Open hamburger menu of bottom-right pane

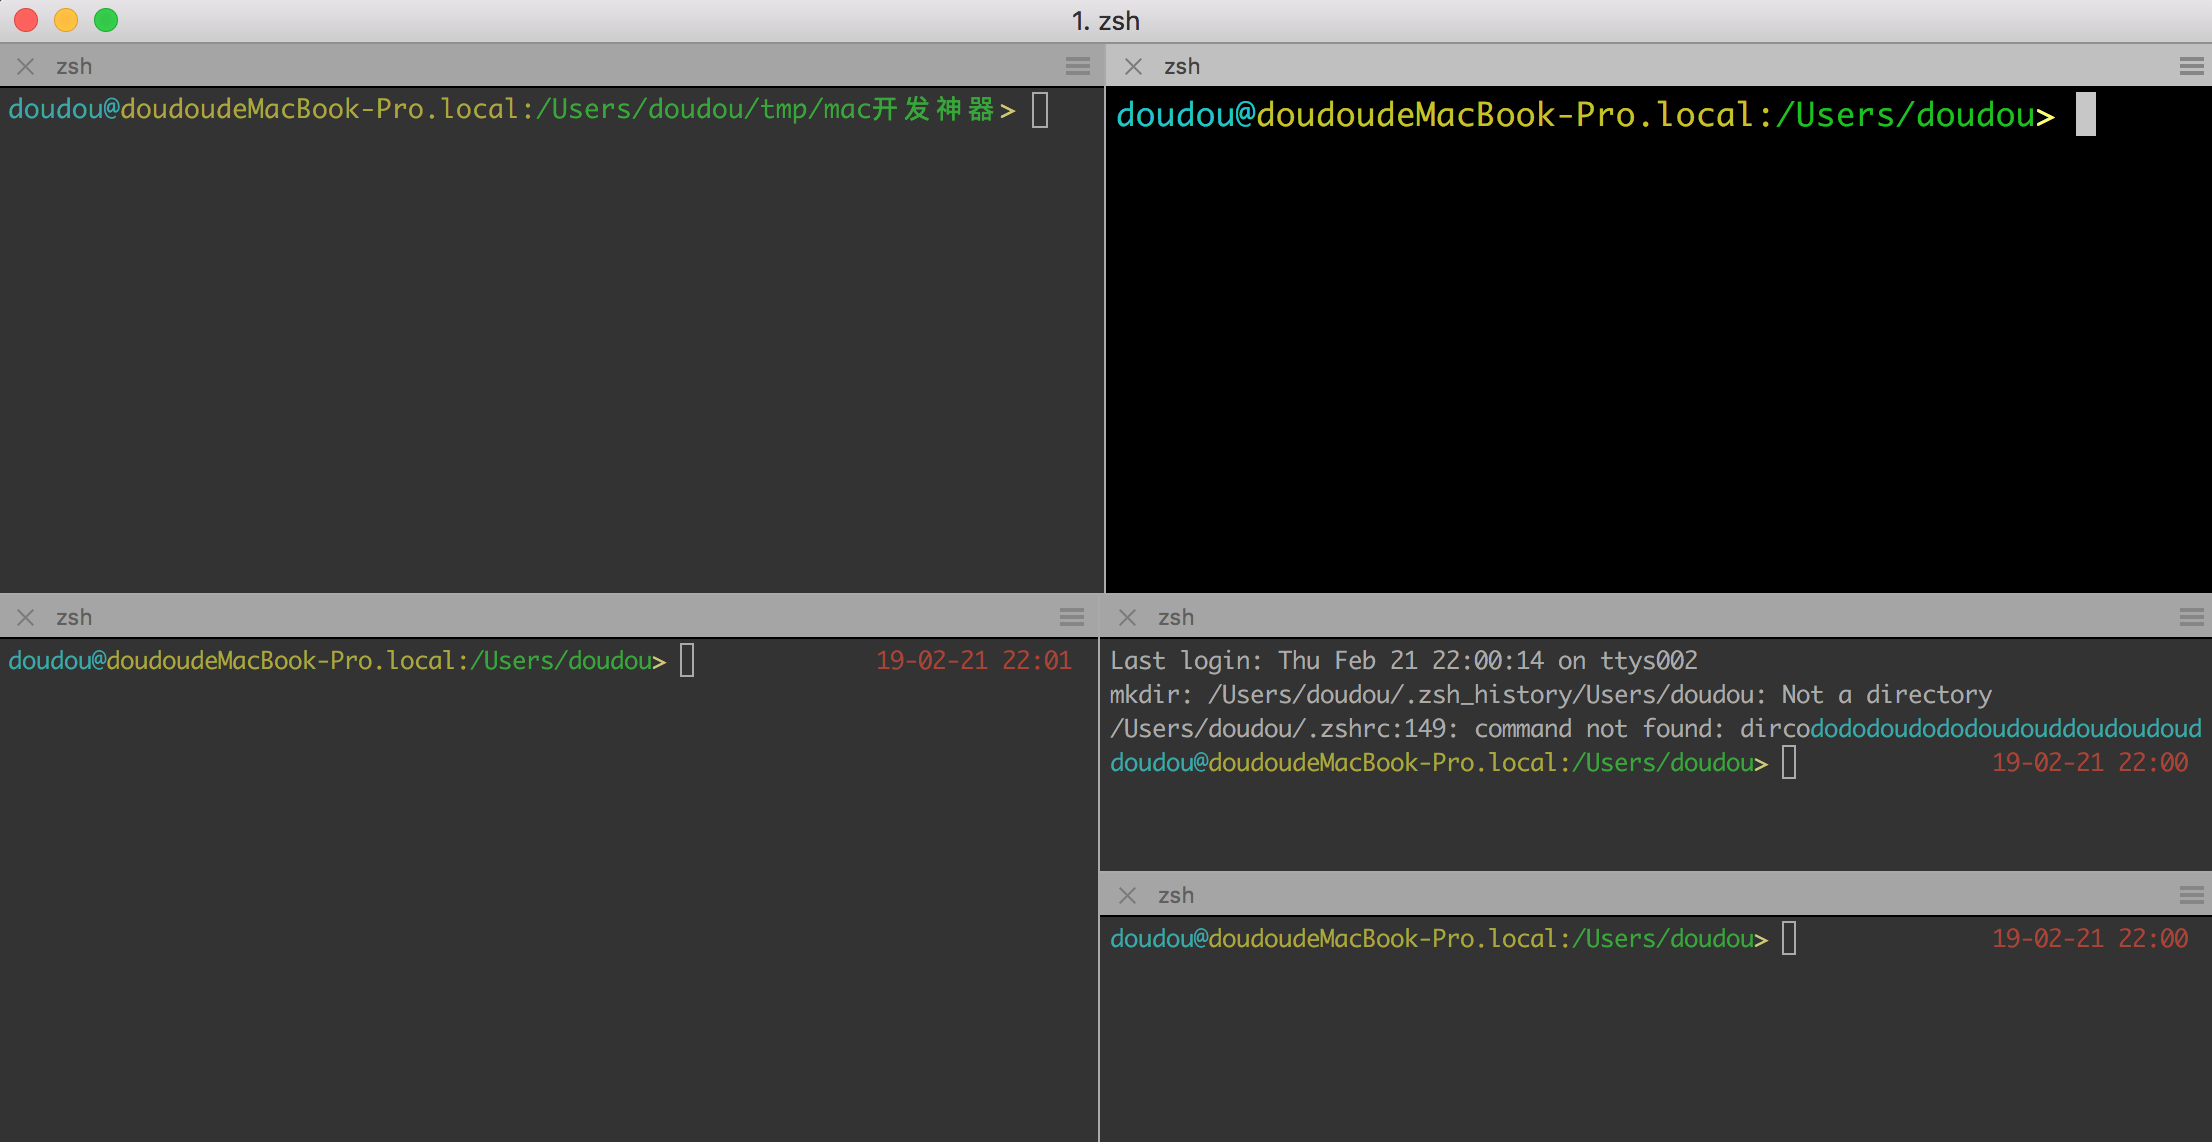(x=2191, y=895)
